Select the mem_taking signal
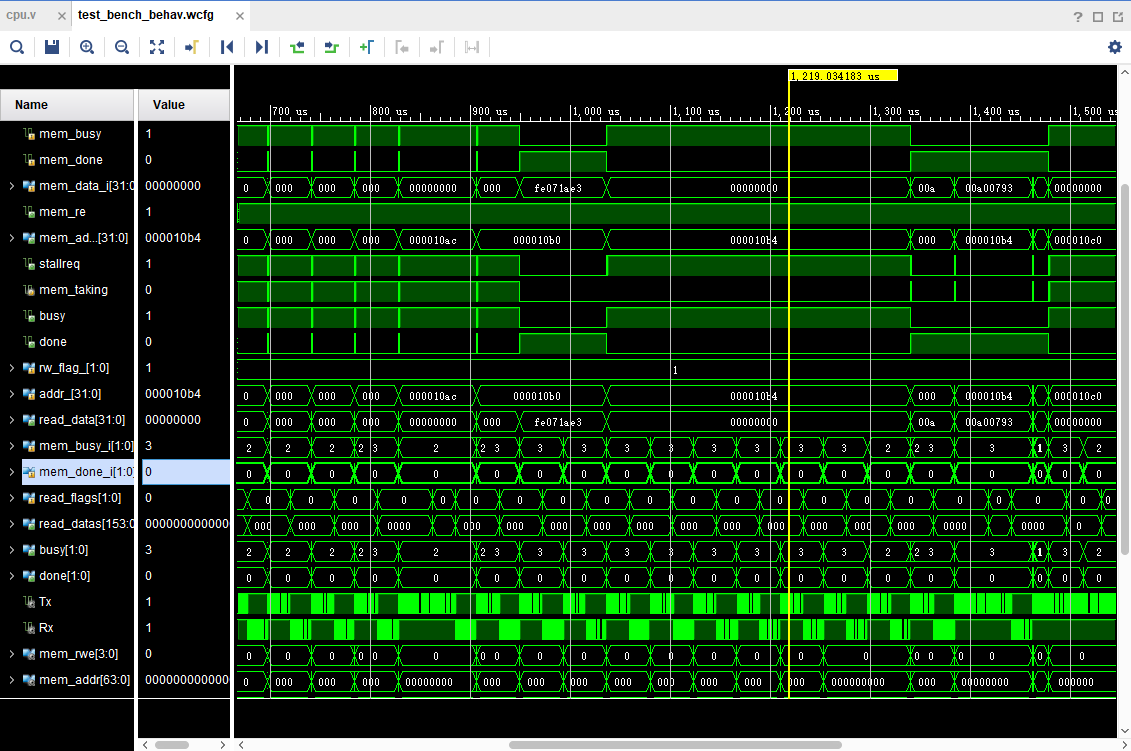Image resolution: width=1131 pixels, height=751 pixels. point(74,290)
